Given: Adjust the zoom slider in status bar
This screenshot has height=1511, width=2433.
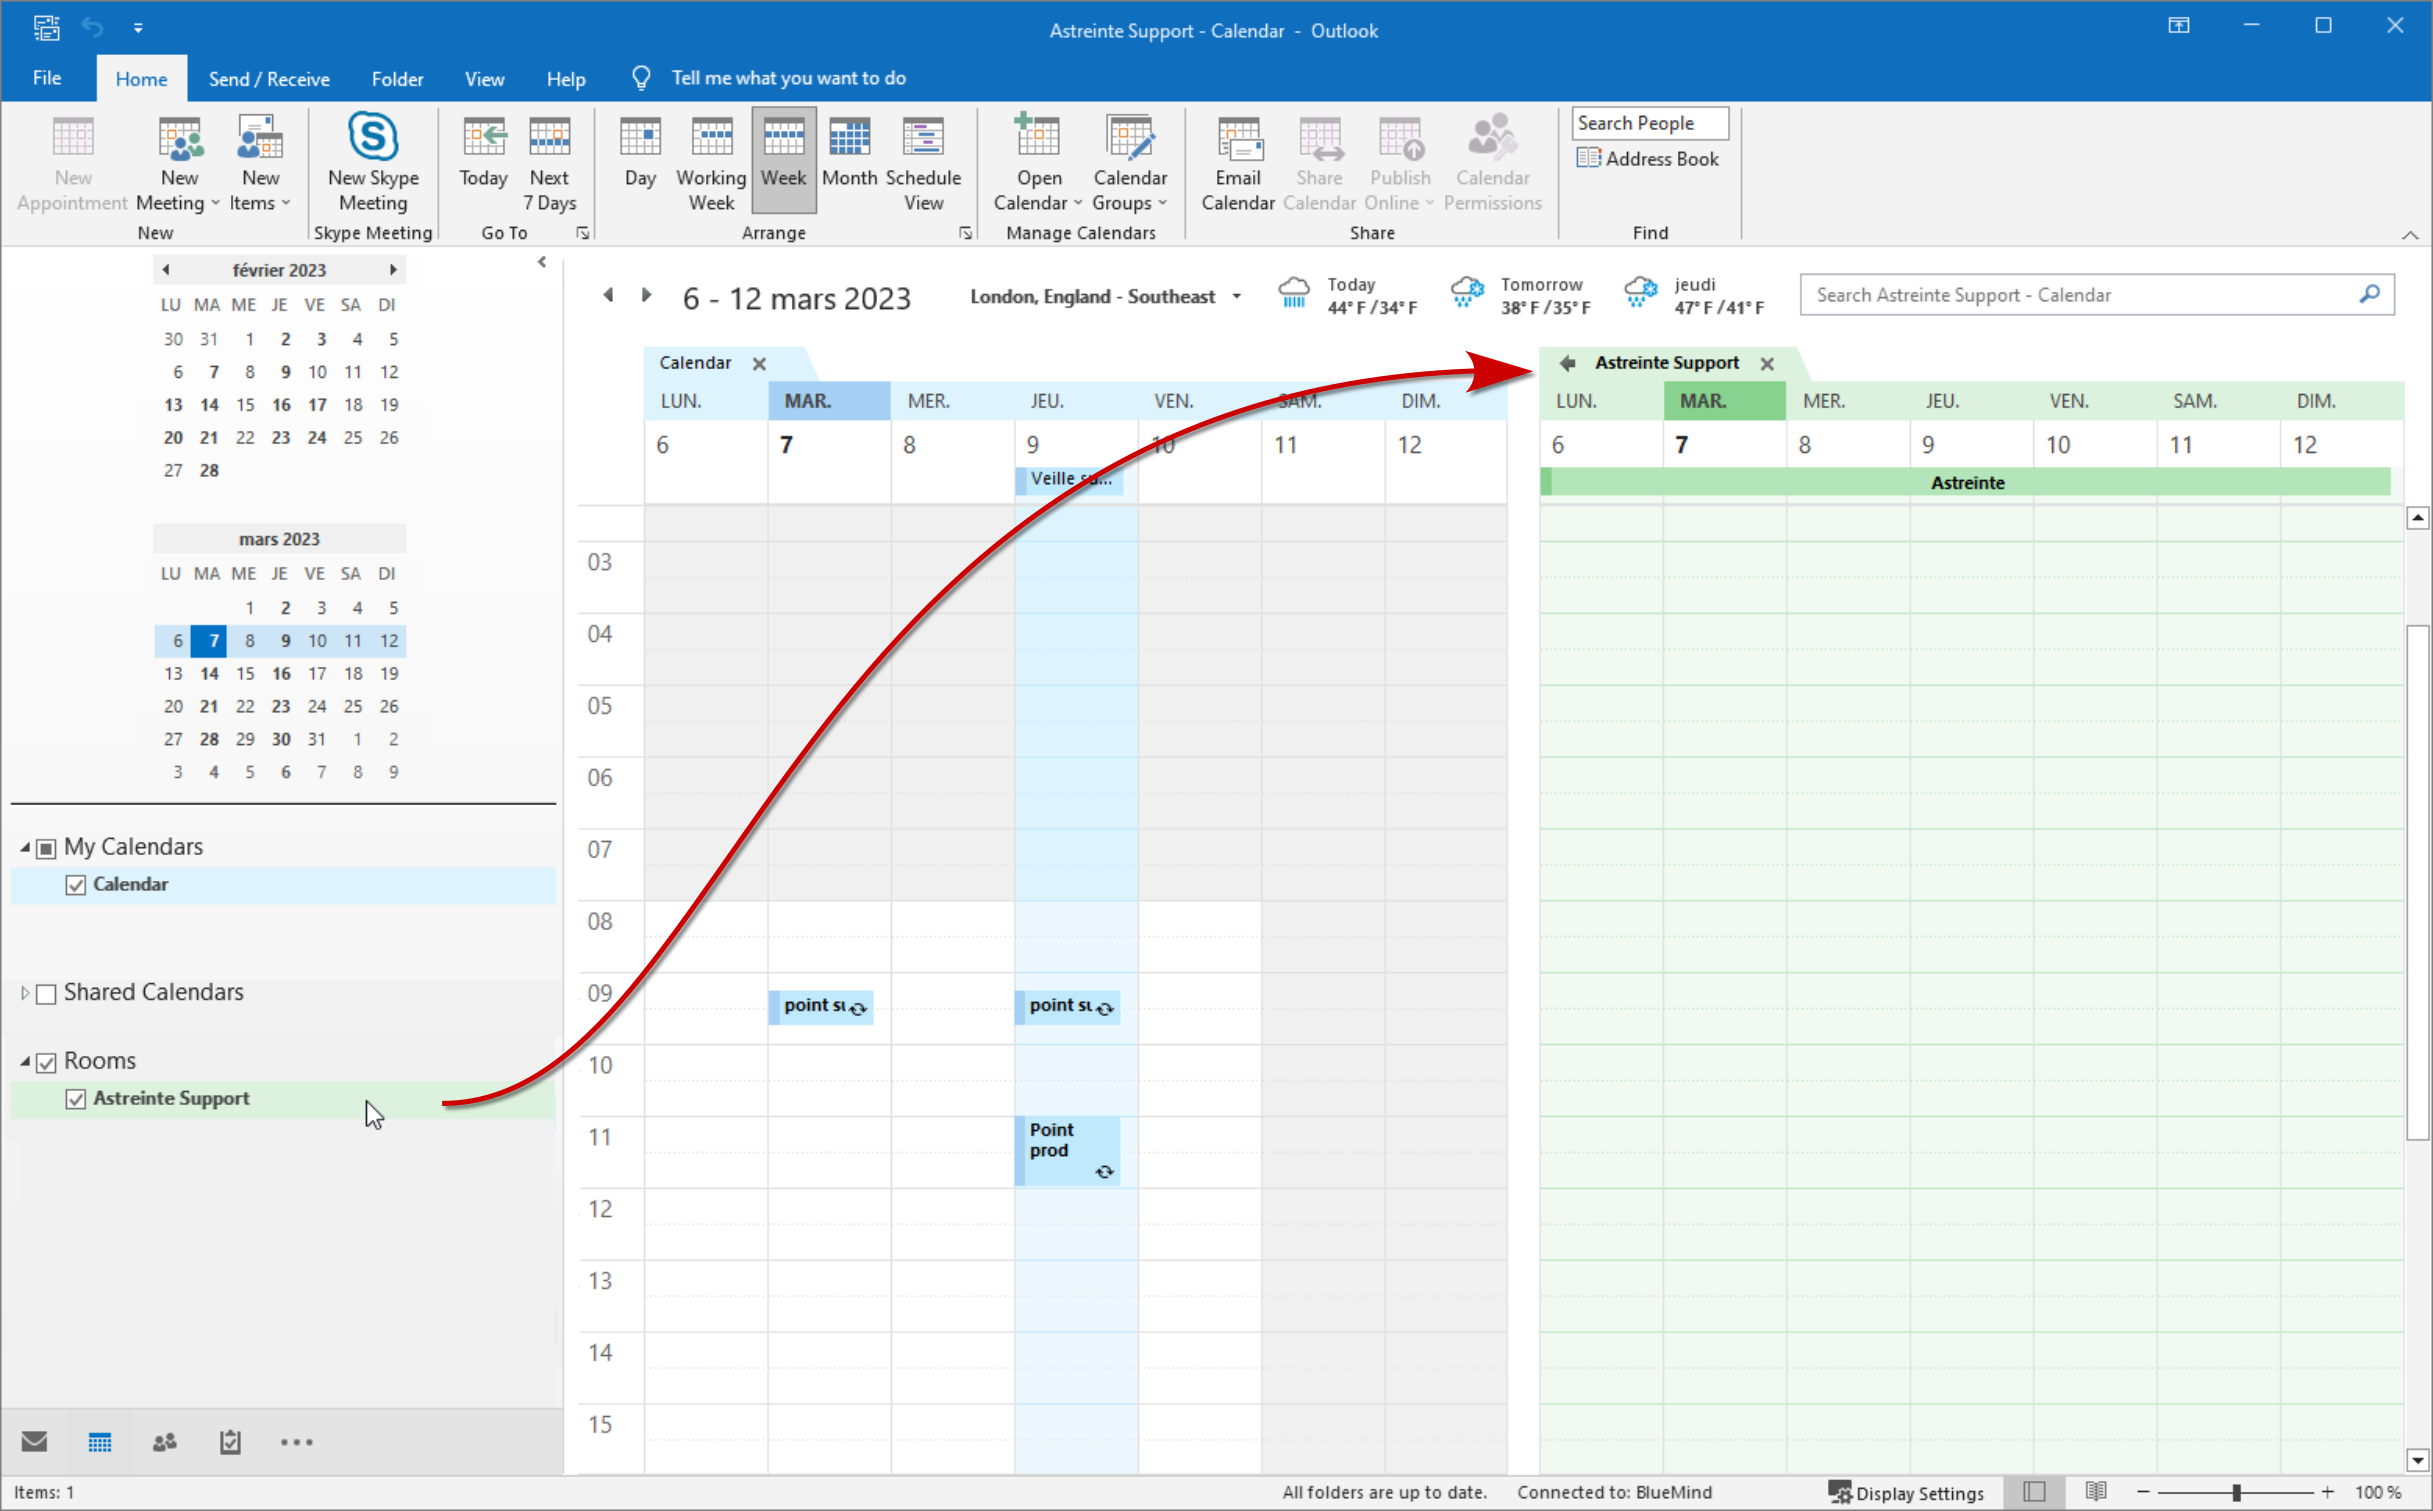Looking at the screenshot, I should pos(2236,1492).
